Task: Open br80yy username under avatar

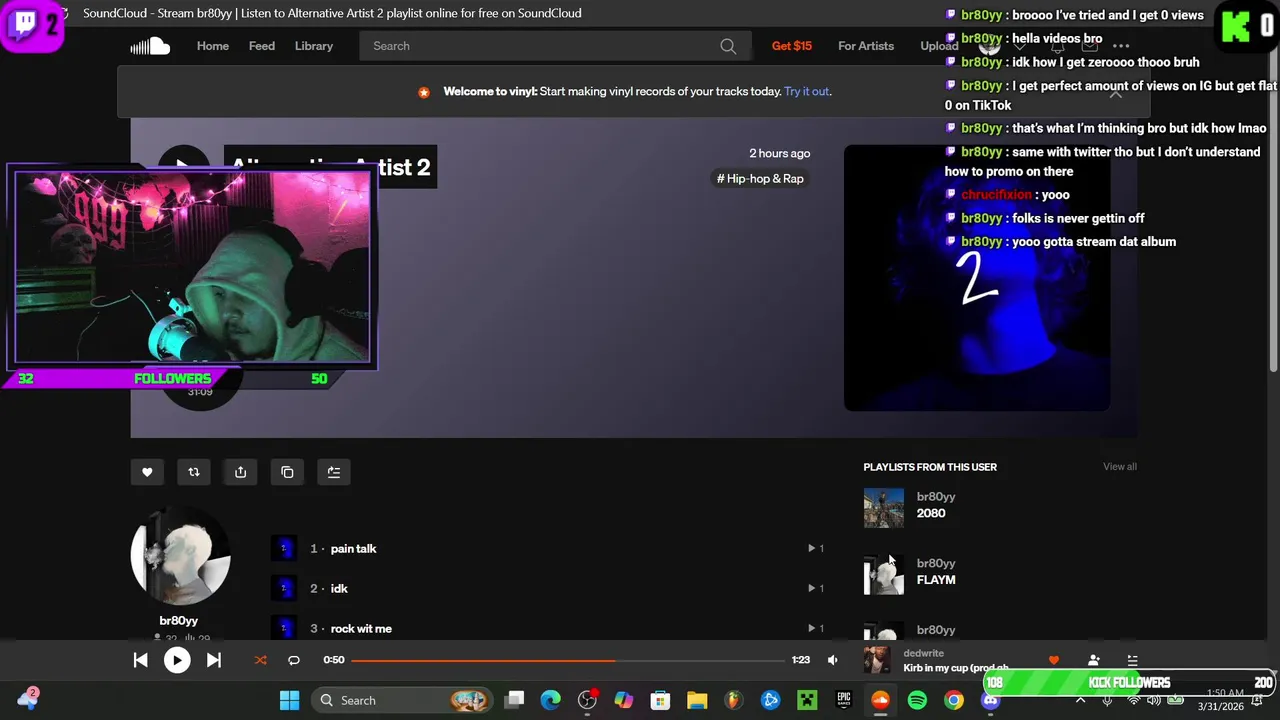Action: click(179, 621)
